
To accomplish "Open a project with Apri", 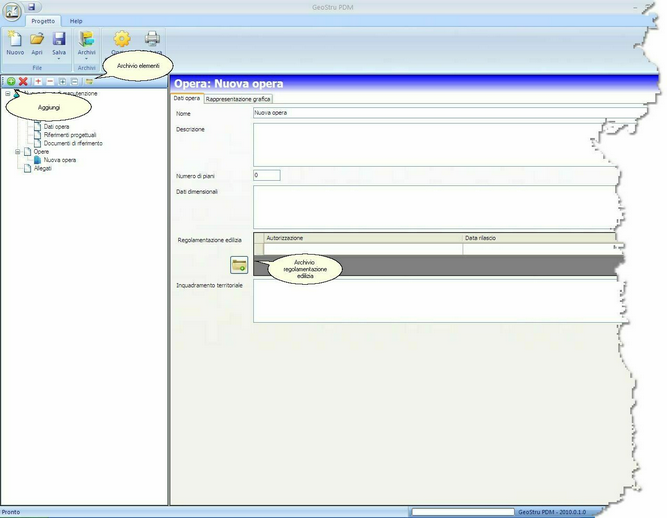I will 37,43.
